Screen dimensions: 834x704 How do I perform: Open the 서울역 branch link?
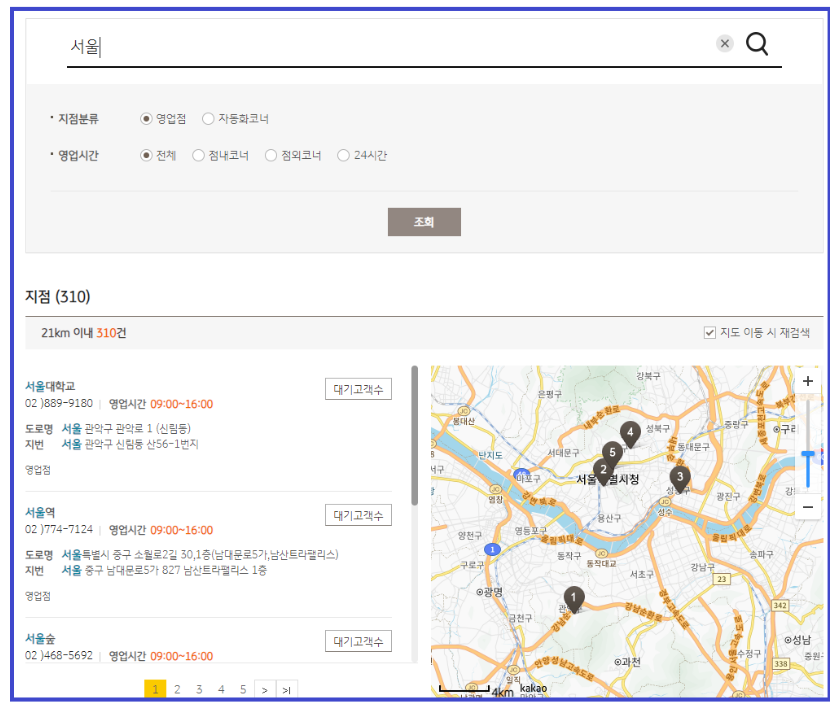coord(40,512)
